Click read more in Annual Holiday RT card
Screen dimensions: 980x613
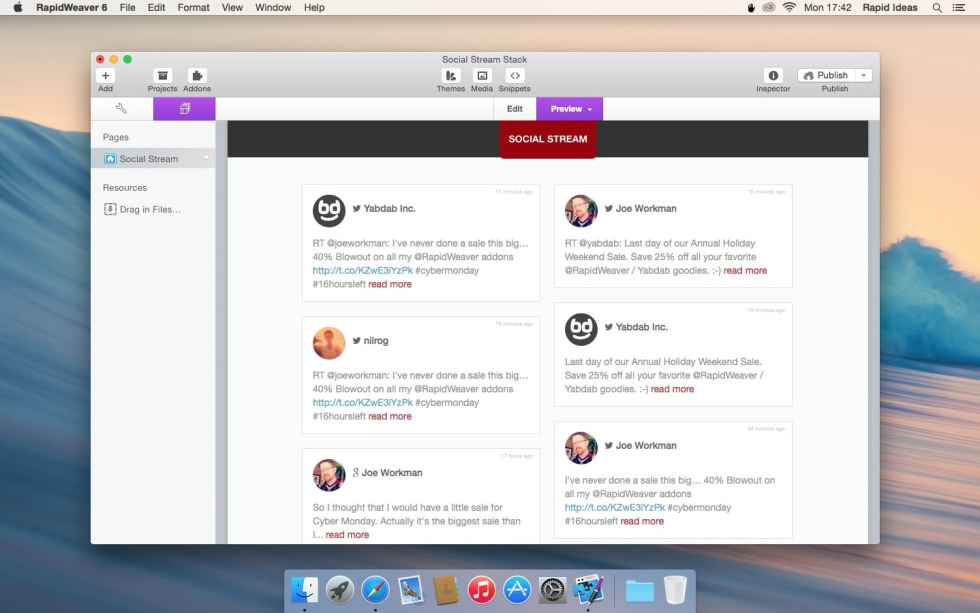[x=745, y=271]
